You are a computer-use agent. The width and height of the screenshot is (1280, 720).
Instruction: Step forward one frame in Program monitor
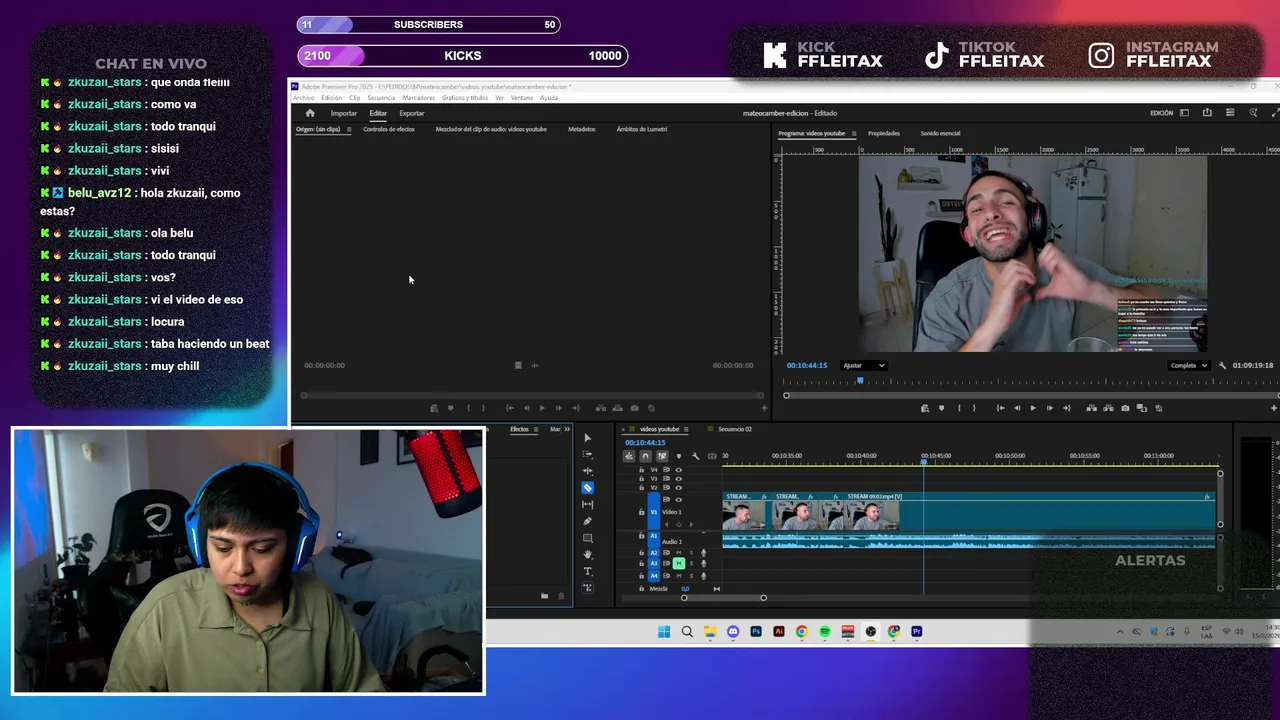pyautogui.click(x=1050, y=408)
